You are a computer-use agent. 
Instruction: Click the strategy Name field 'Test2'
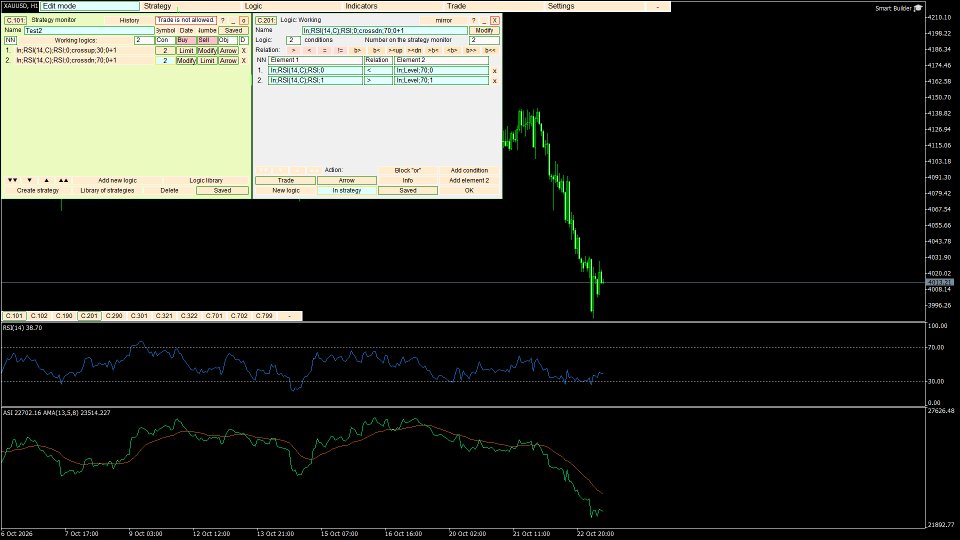(89, 31)
